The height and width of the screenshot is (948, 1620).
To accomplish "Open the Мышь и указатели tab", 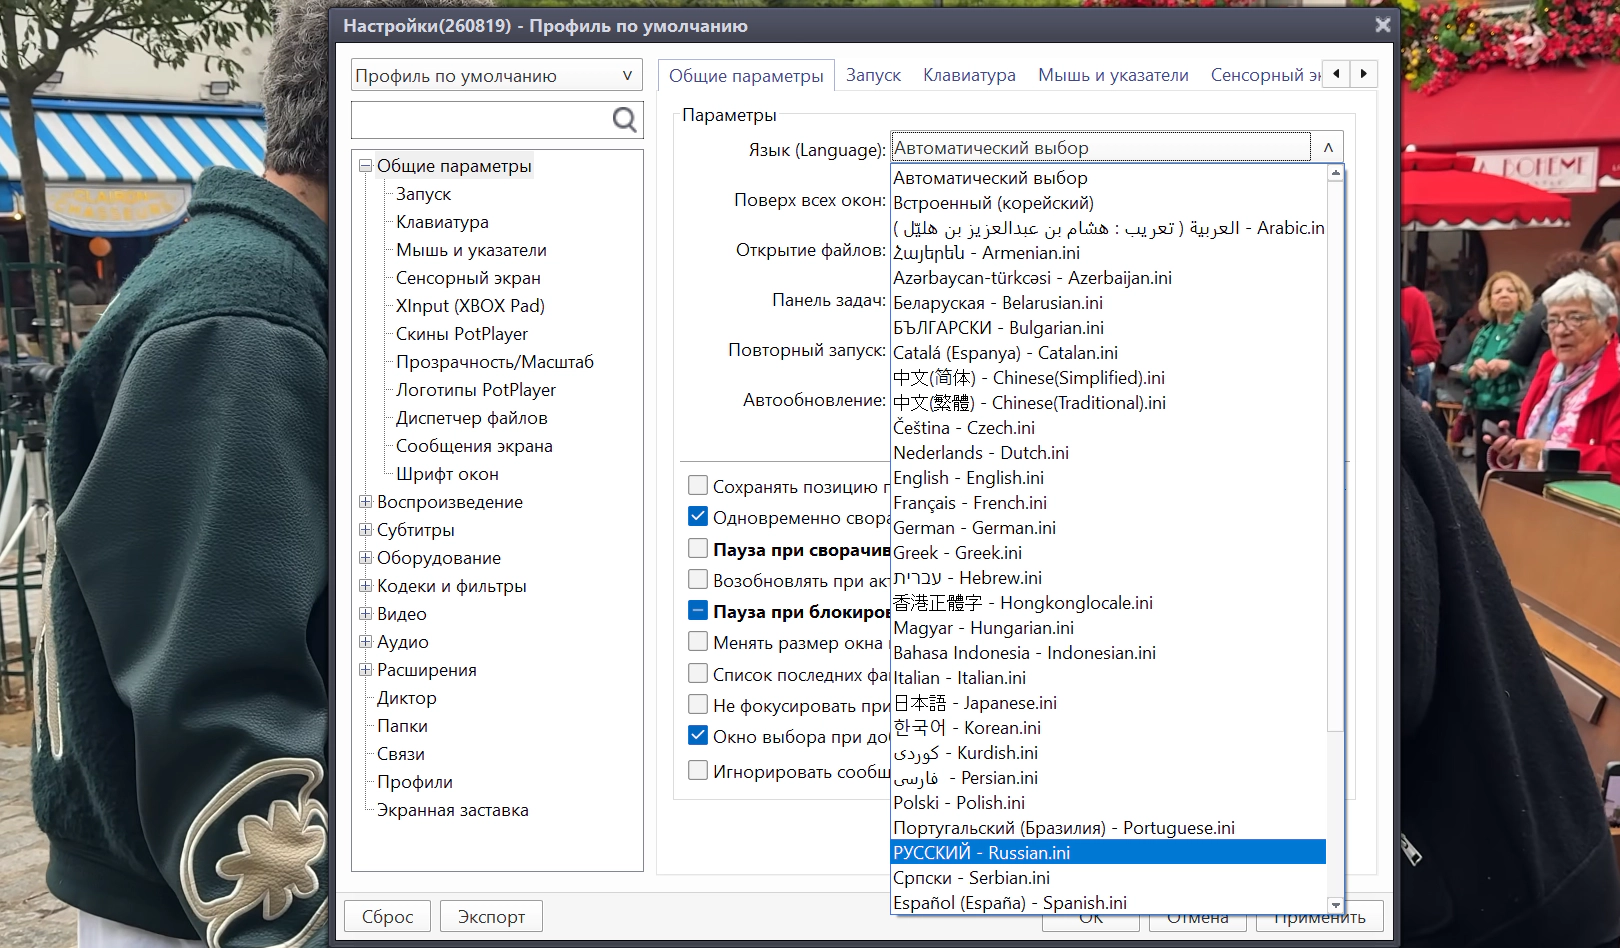I will click(1113, 75).
